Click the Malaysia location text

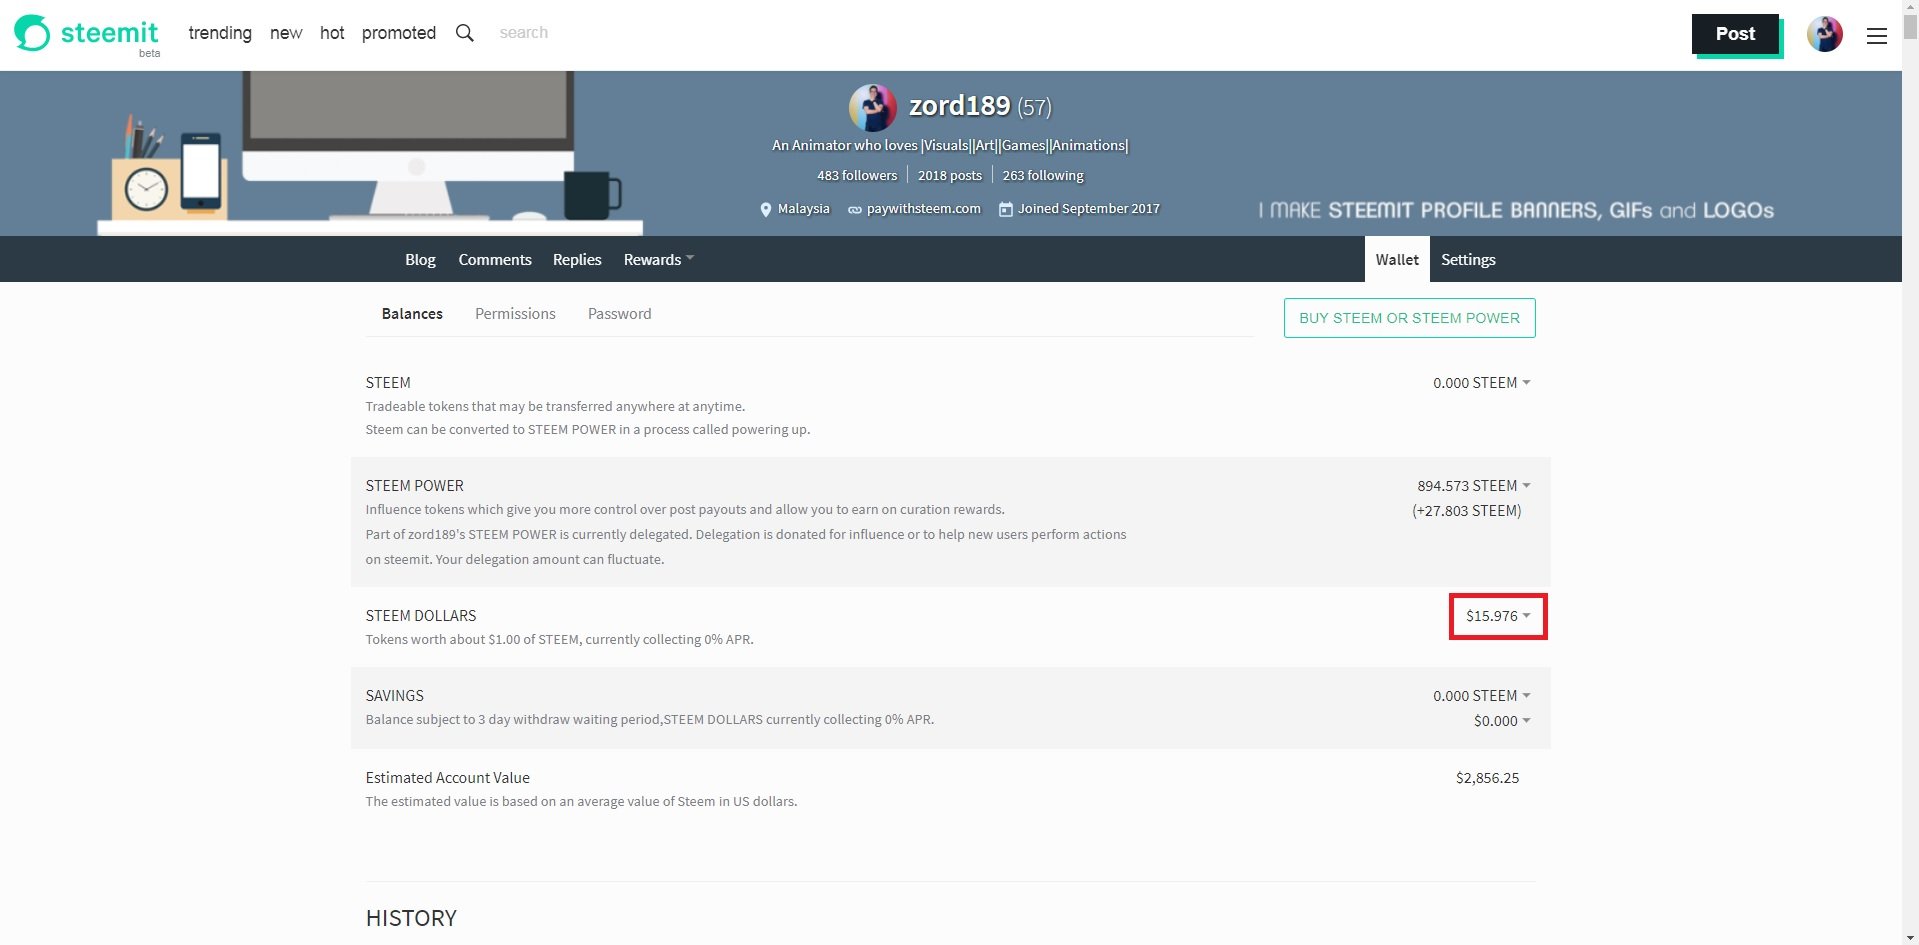pyautogui.click(x=804, y=209)
